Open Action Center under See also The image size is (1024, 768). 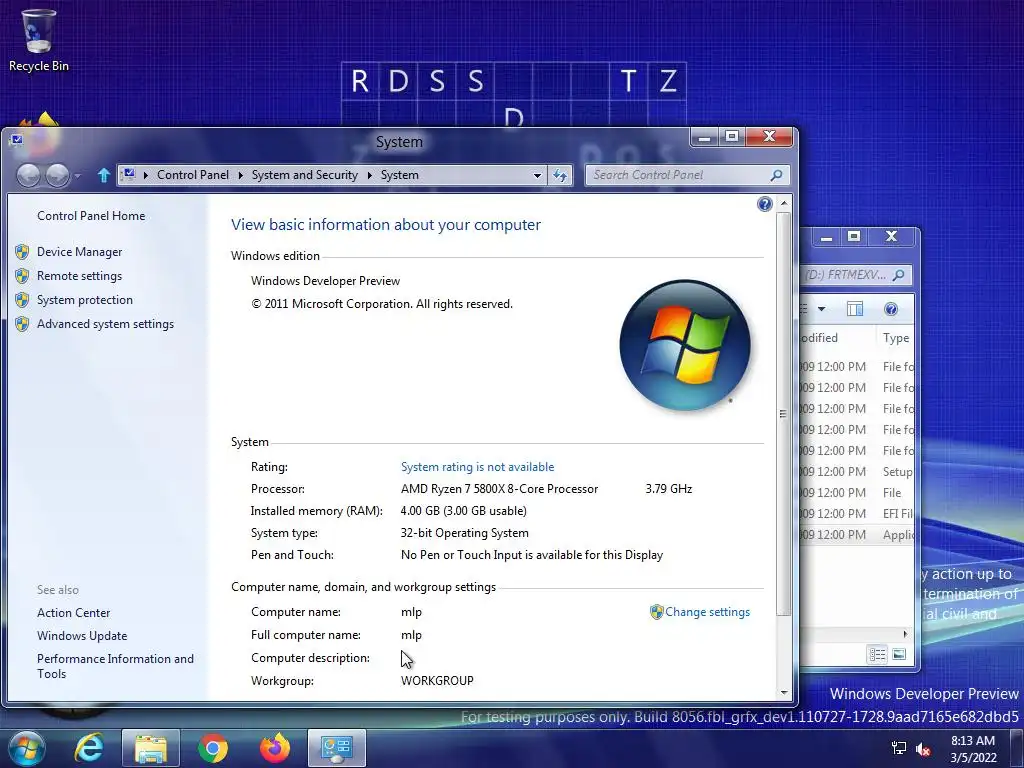[73, 613]
